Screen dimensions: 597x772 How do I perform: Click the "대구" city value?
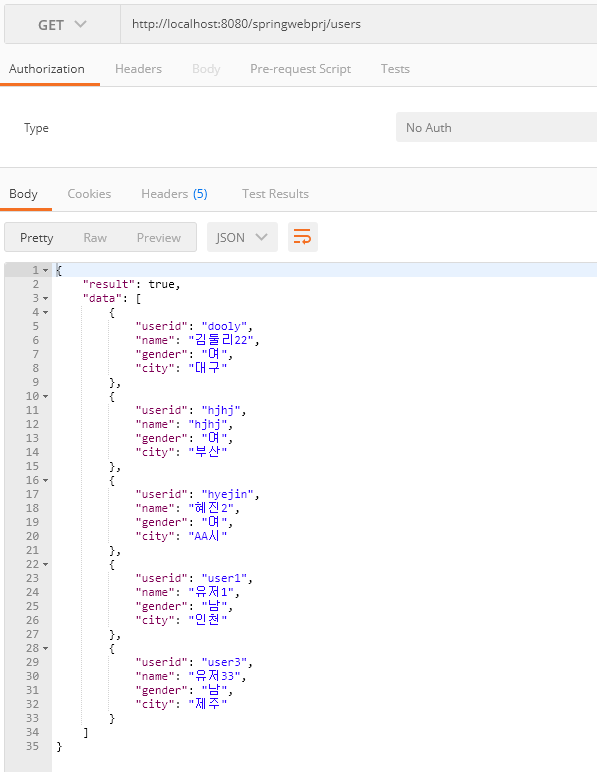tap(208, 368)
